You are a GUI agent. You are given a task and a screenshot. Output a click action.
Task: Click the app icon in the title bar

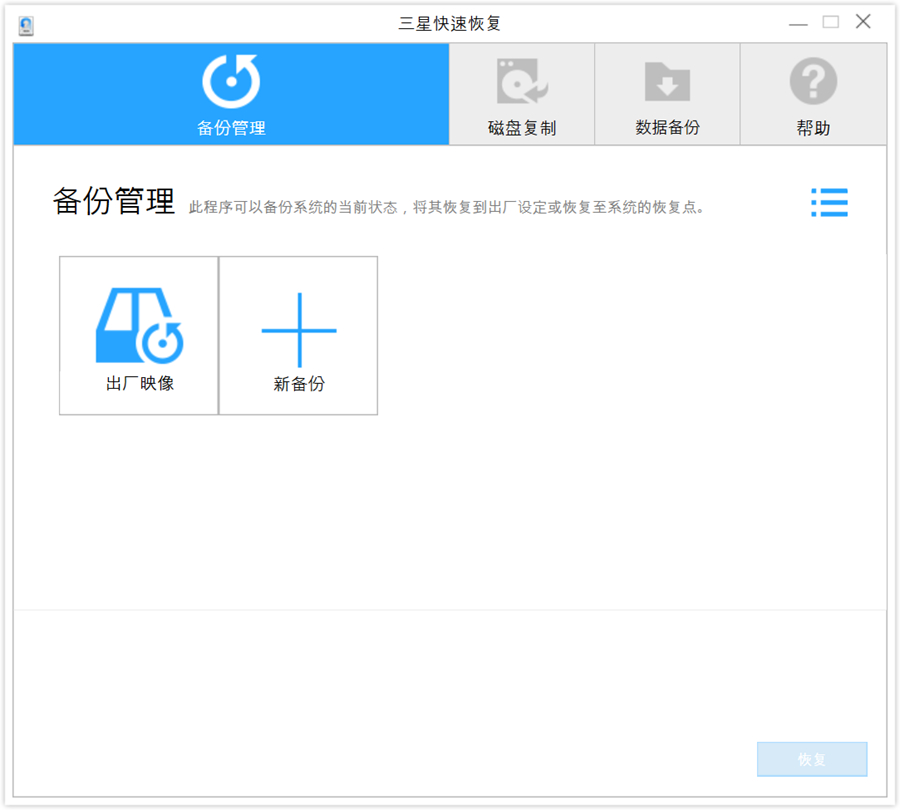tap(25, 25)
